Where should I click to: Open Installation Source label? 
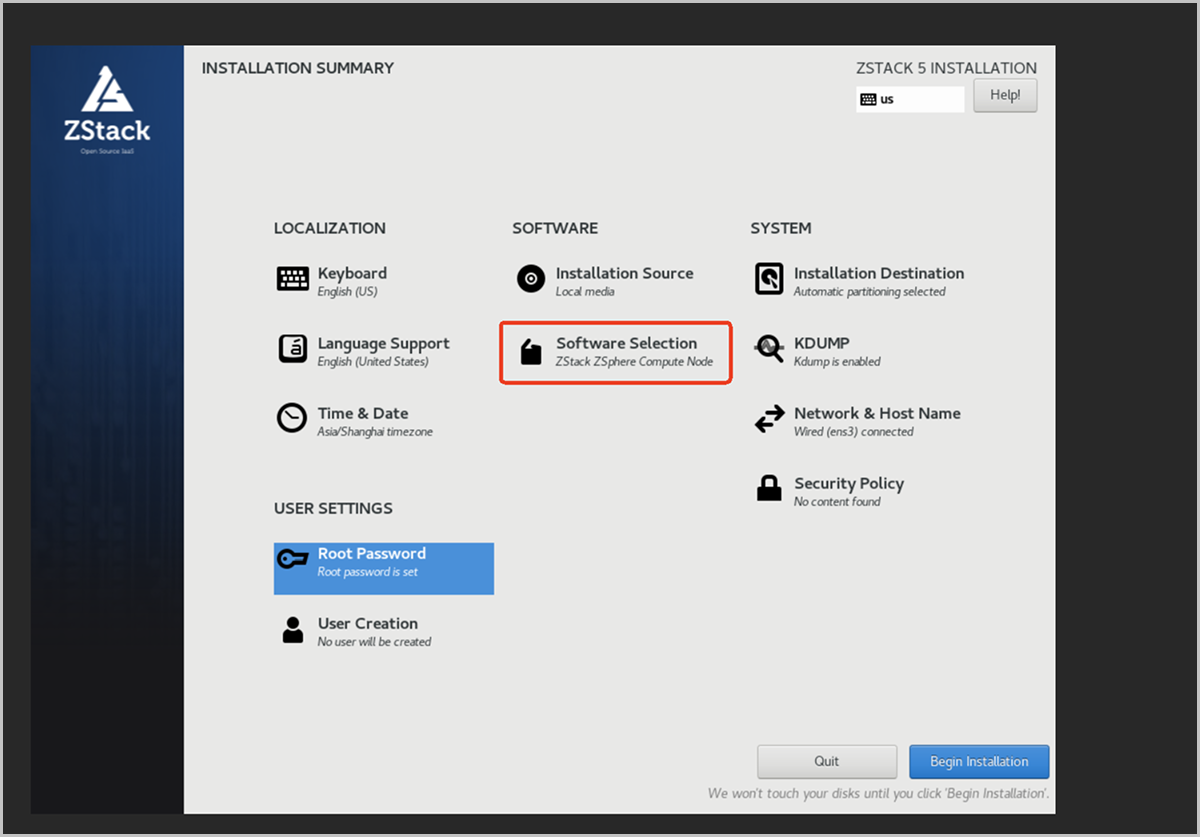point(624,273)
